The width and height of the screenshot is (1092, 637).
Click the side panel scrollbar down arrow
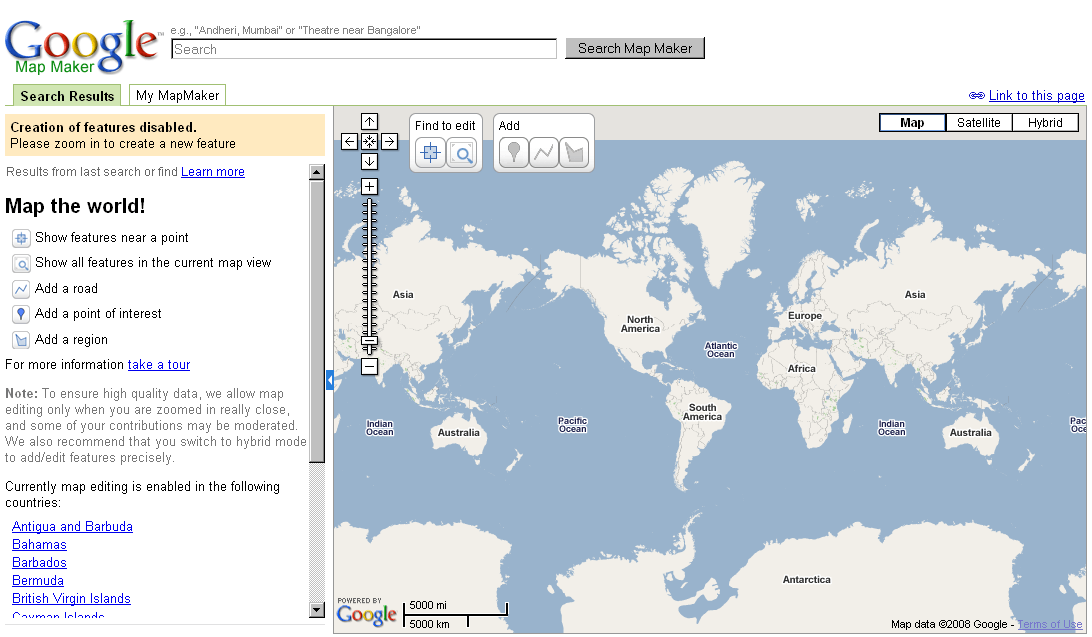click(317, 610)
